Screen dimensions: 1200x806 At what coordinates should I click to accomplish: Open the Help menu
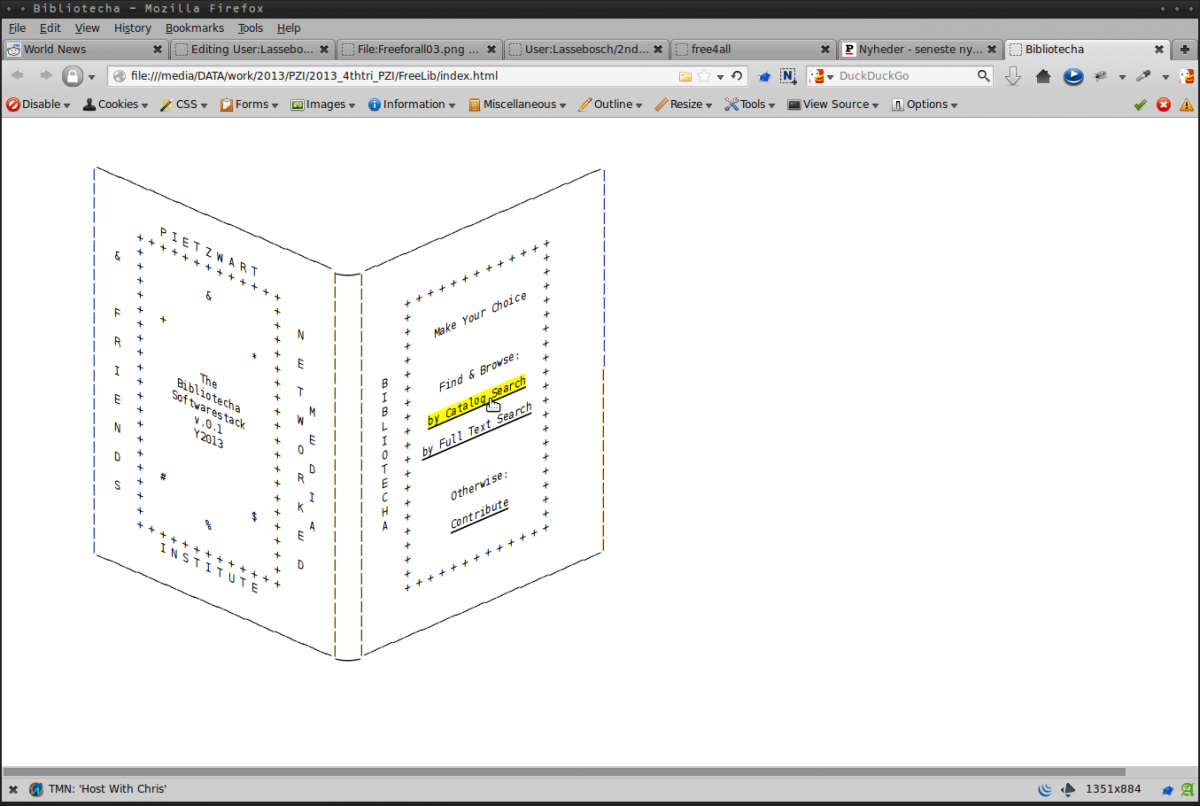(288, 28)
